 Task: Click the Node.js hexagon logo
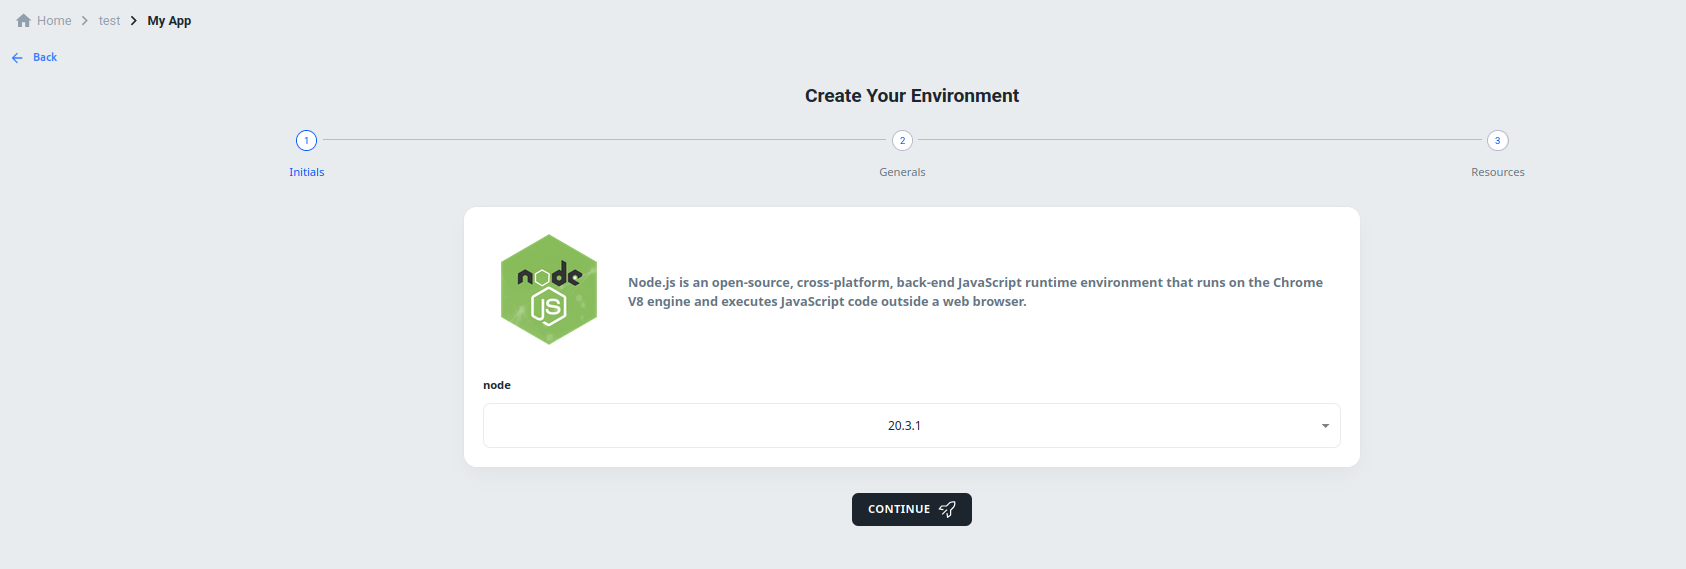click(549, 290)
